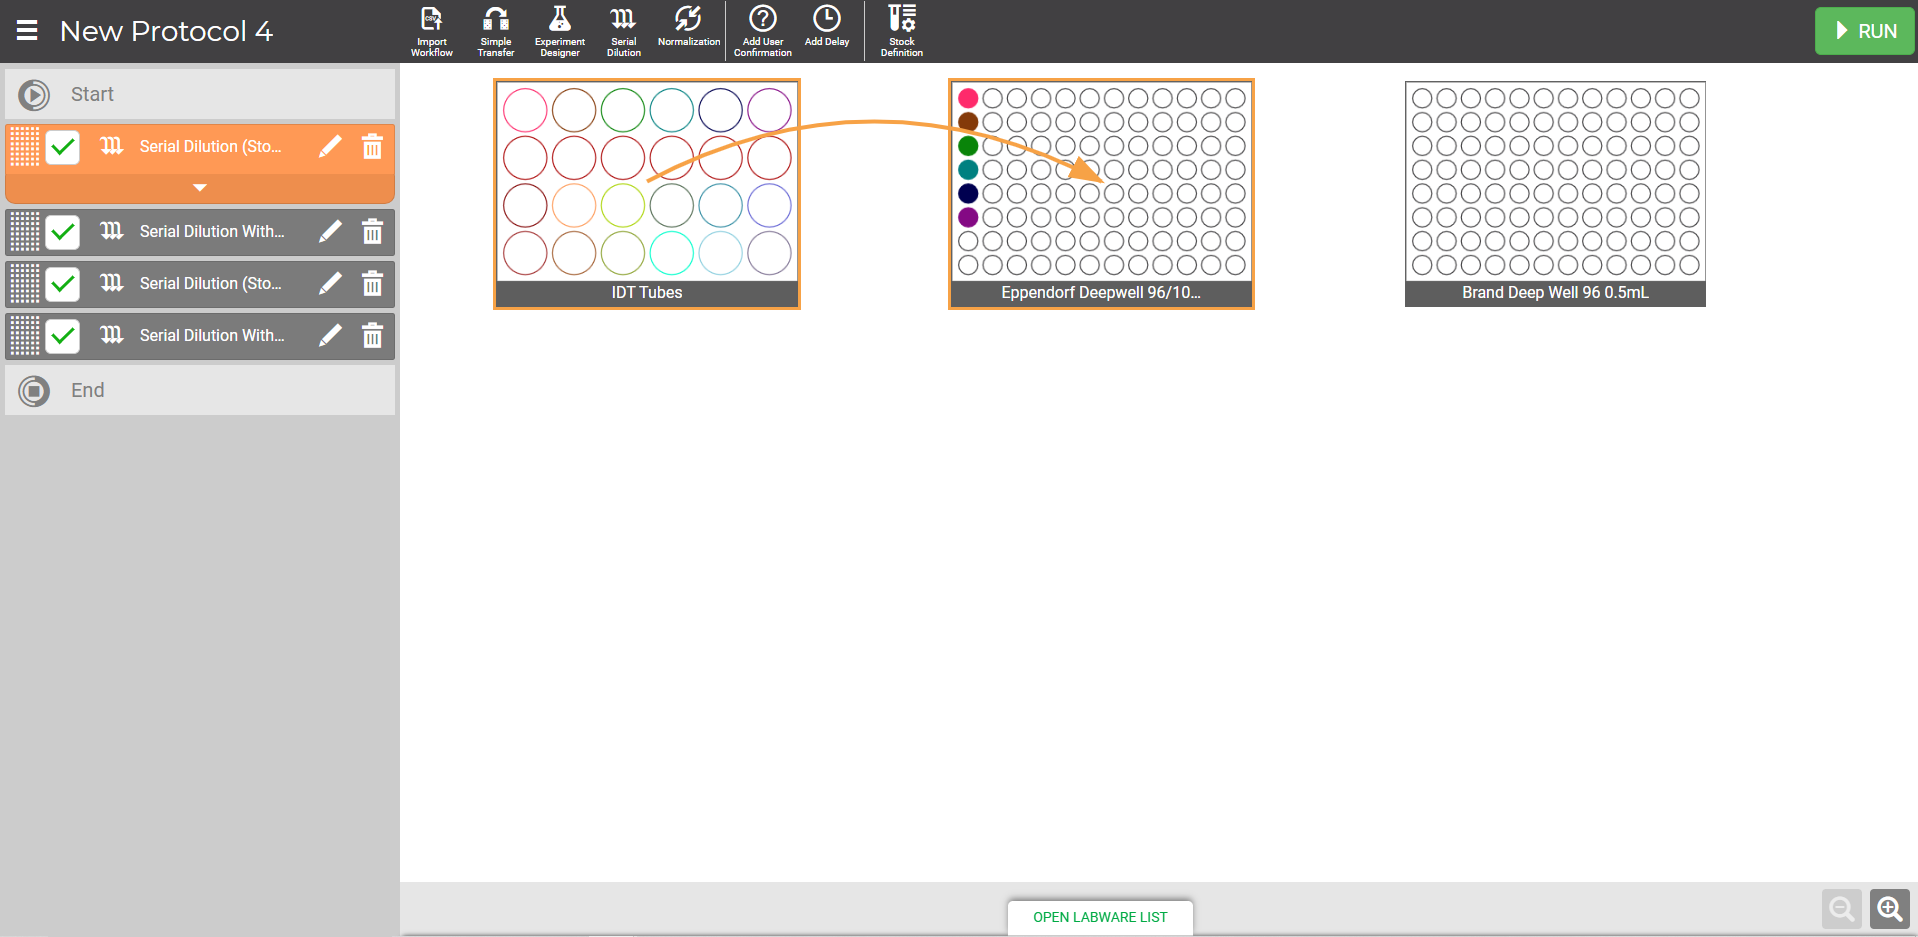Edit the second Serial Dilution (Sto… step
The image size is (1918, 937).
pyautogui.click(x=330, y=284)
